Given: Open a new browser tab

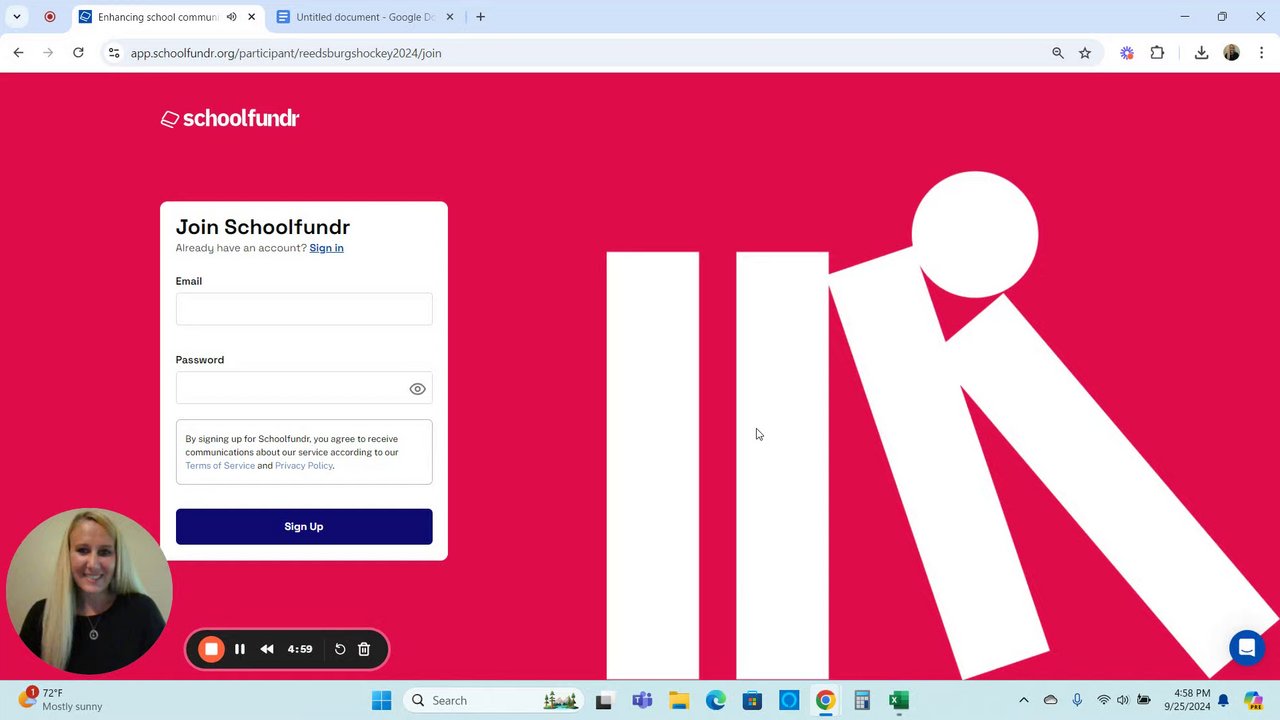Looking at the screenshot, I should [481, 17].
